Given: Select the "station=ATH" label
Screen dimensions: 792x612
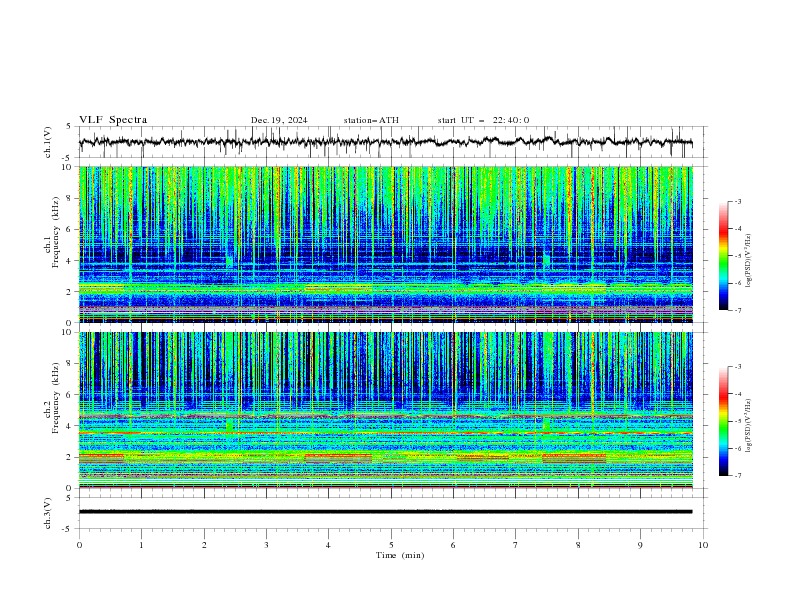Looking at the screenshot, I should pyautogui.click(x=371, y=120).
